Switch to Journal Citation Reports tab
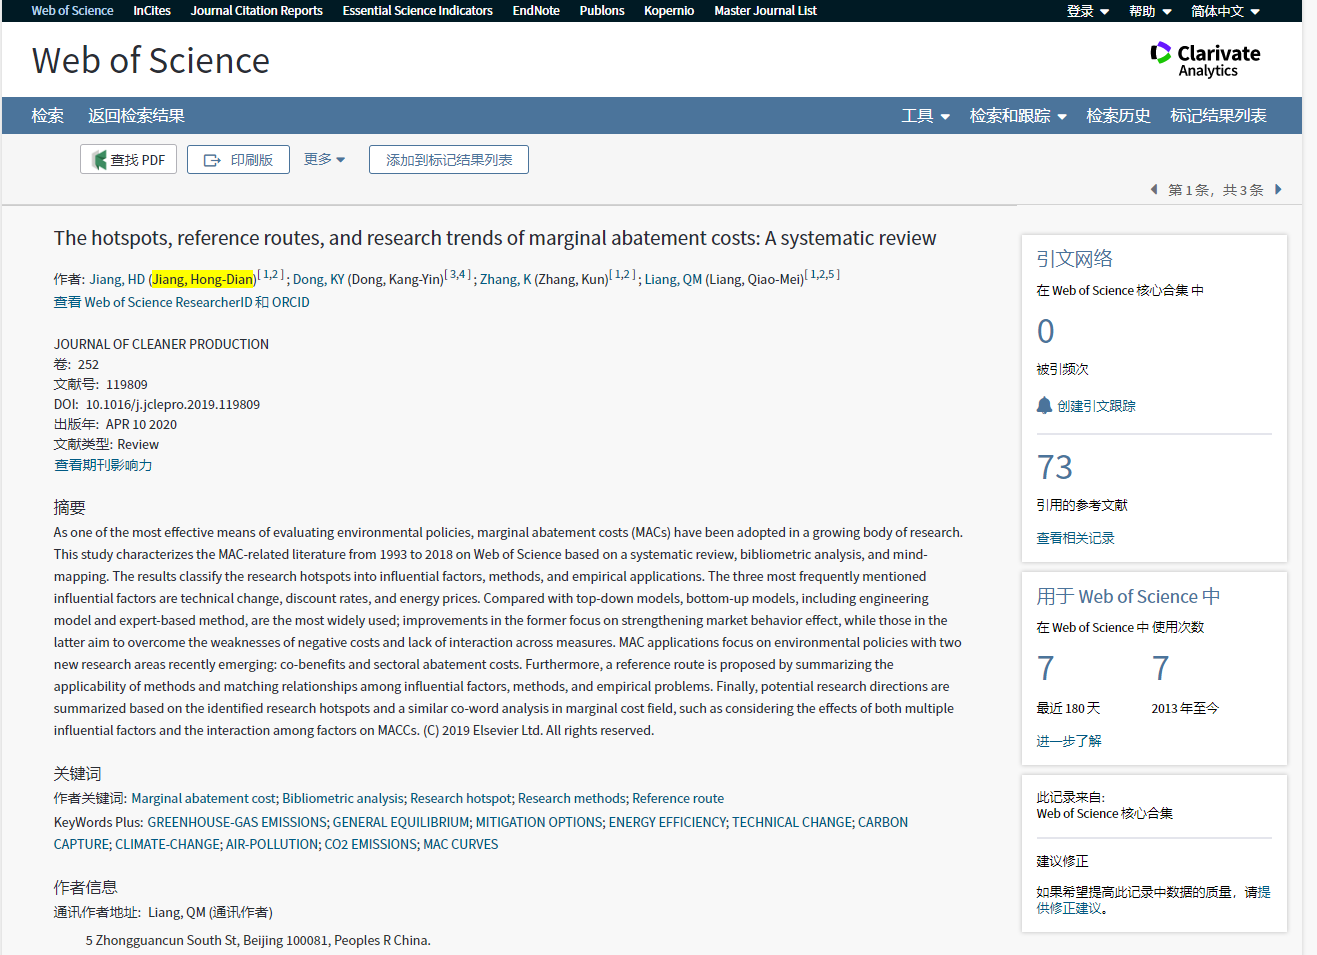 256,11
